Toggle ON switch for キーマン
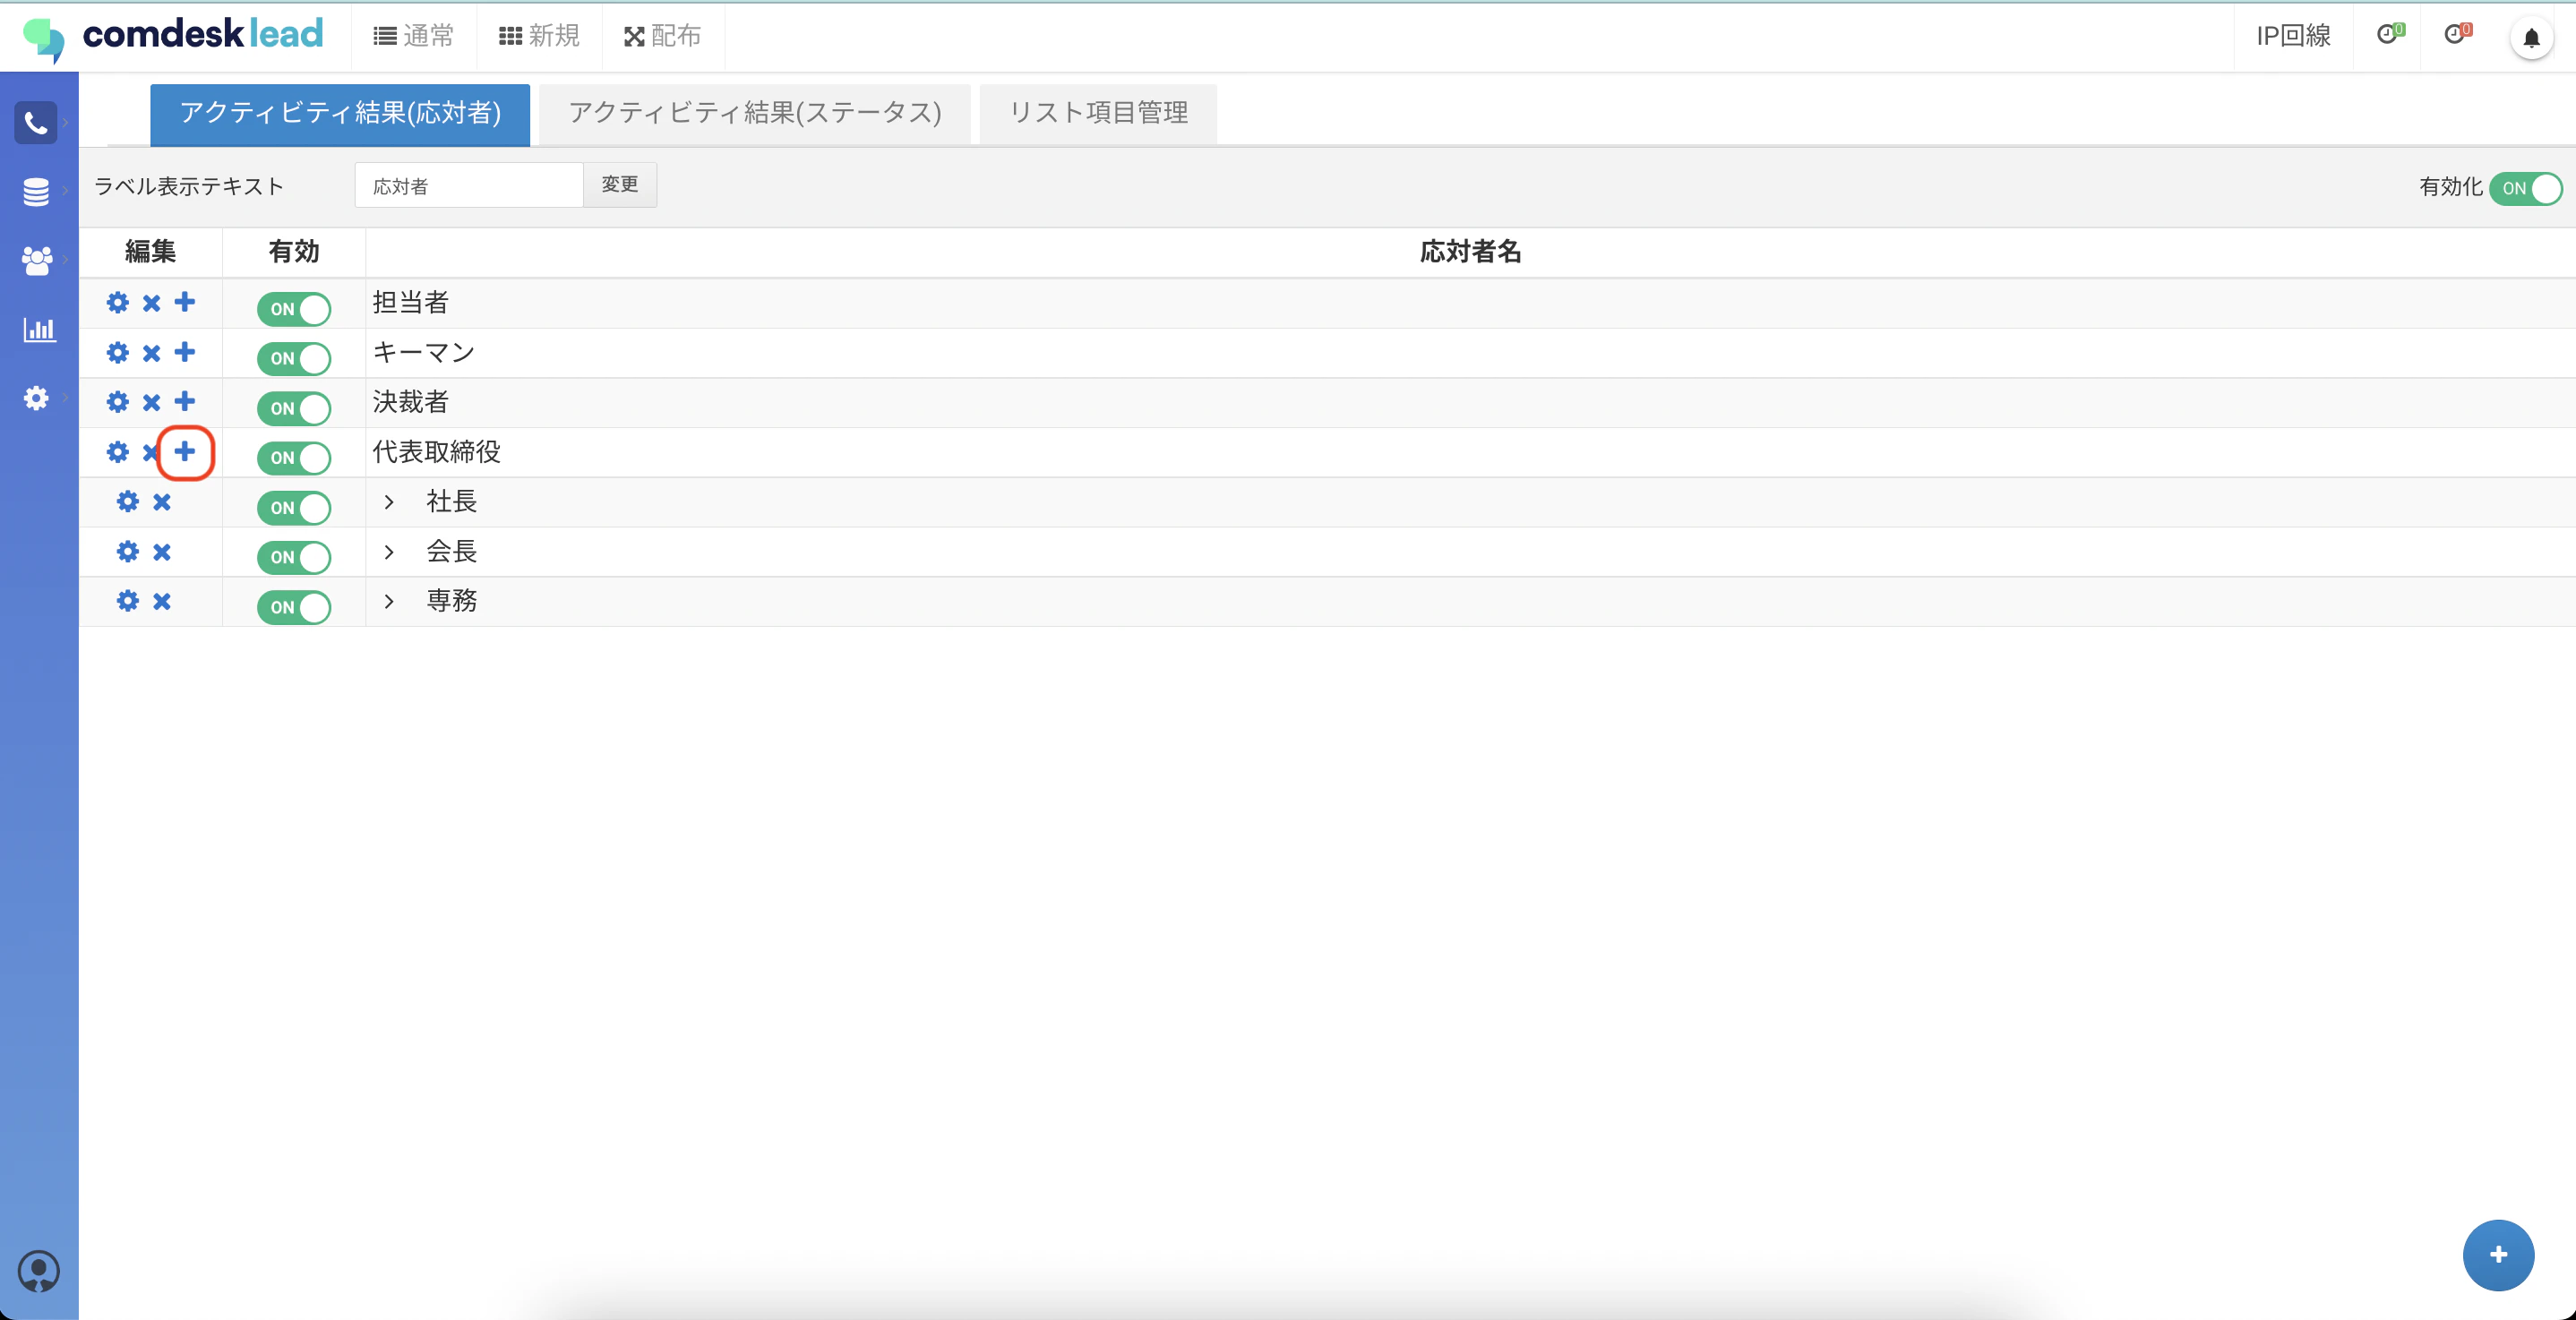2576x1320 pixels. pos(294,358)
